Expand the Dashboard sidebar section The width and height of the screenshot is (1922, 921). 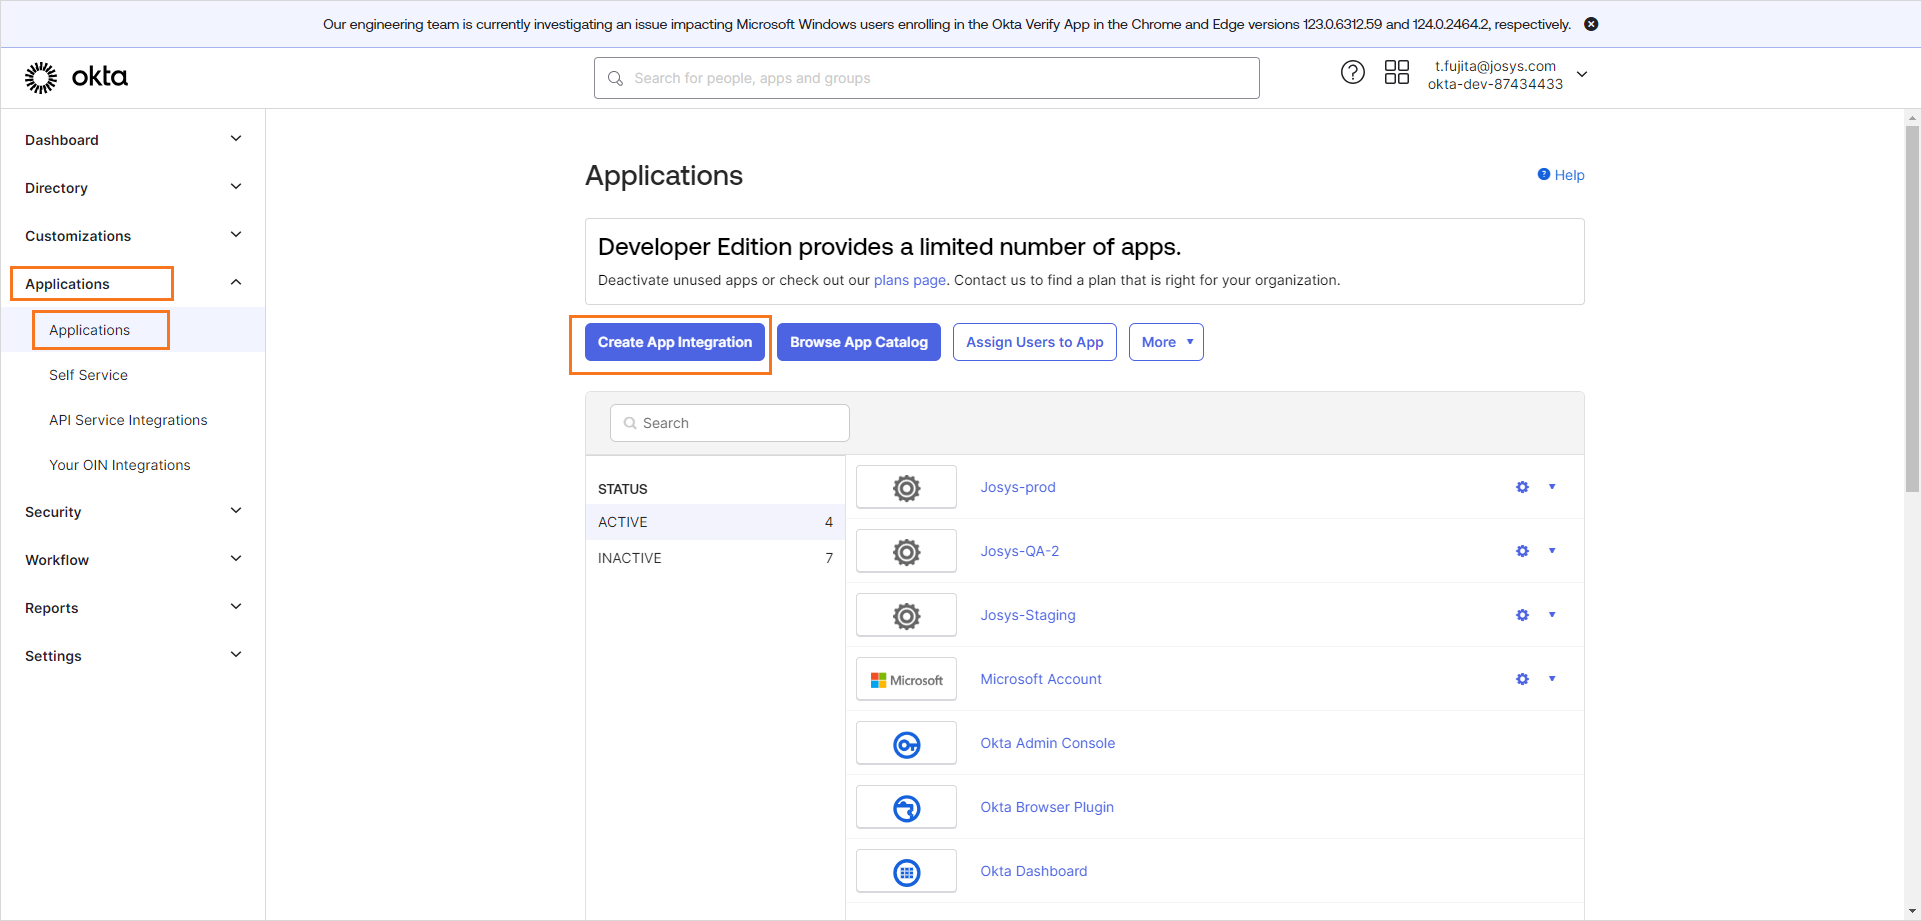pos(236,139)
